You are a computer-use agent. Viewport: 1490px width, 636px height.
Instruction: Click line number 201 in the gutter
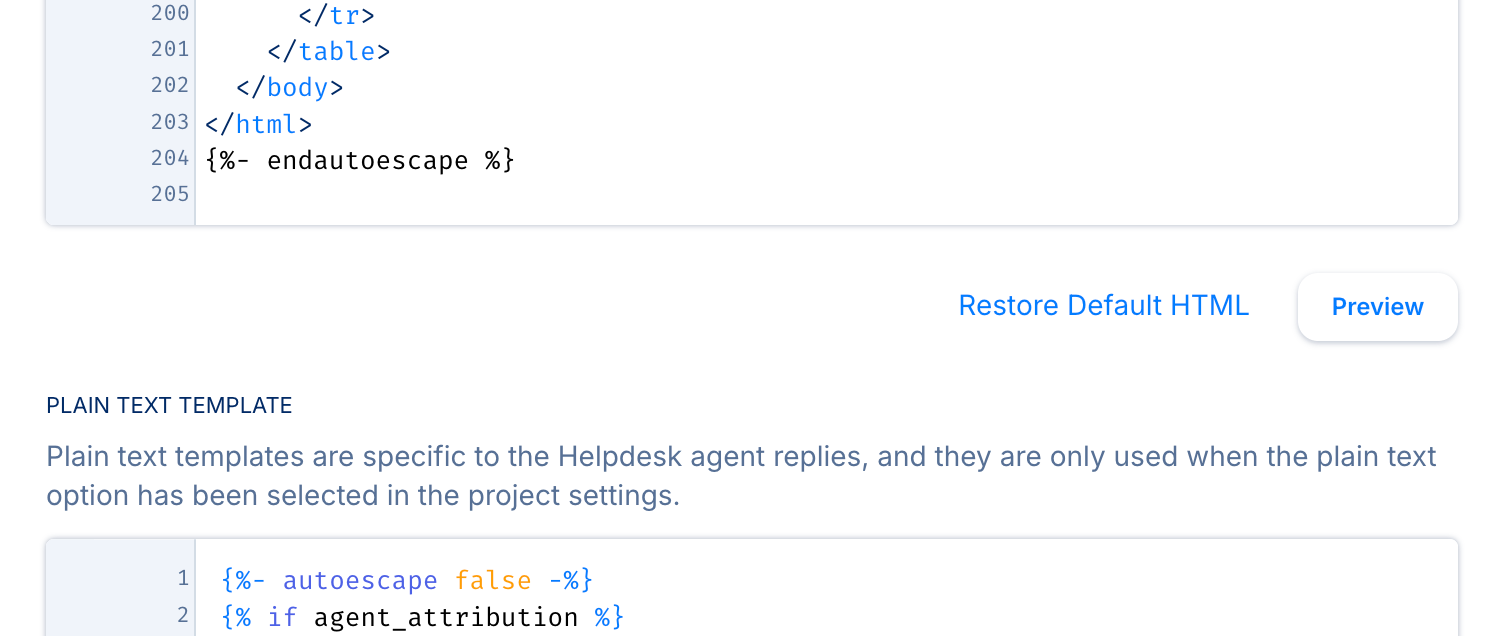coord(170,50)
